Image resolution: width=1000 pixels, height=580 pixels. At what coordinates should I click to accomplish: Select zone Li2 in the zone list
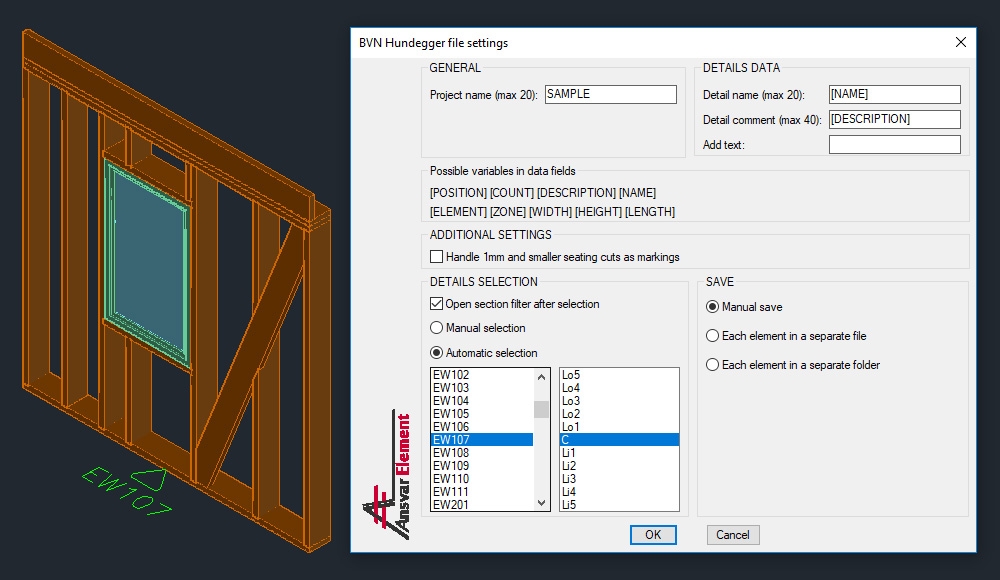[619, 466]
